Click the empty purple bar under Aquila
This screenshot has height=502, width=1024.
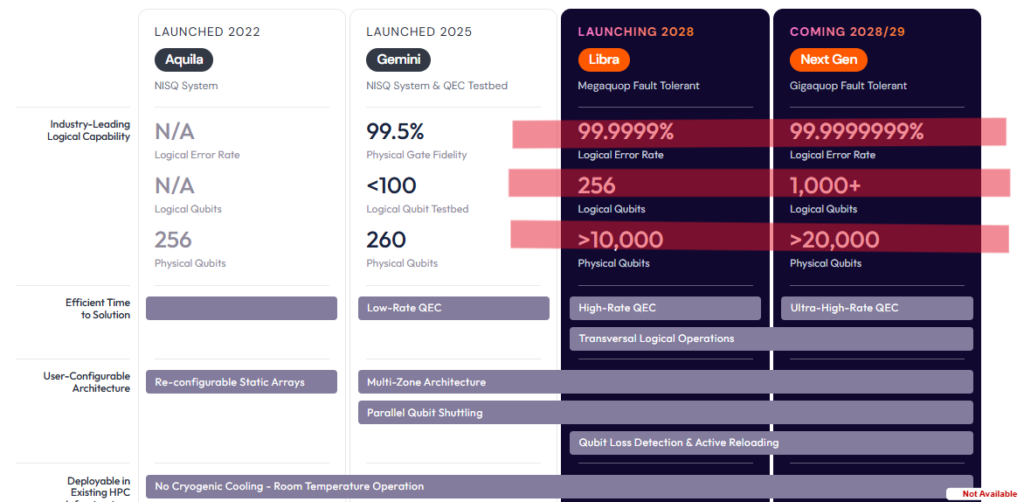[241, 308]
